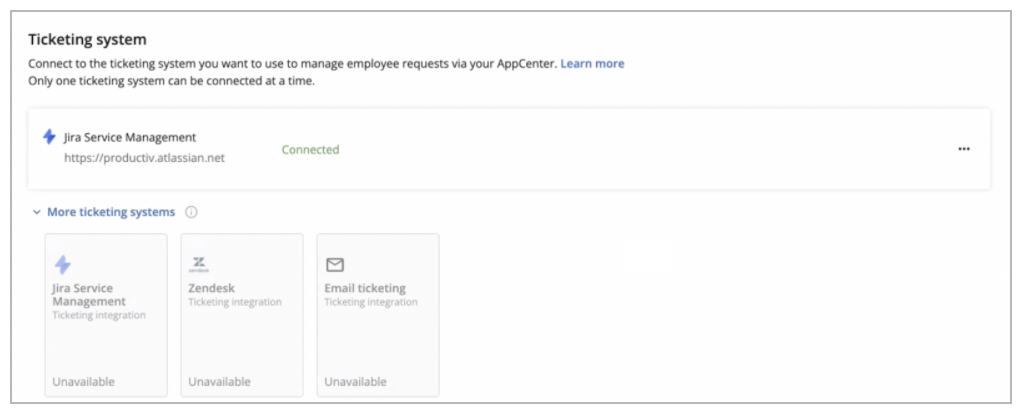This screenshot has width=1030, height=416.
Task: Click the Zendesk logo icon
Action: coord(198,264)
